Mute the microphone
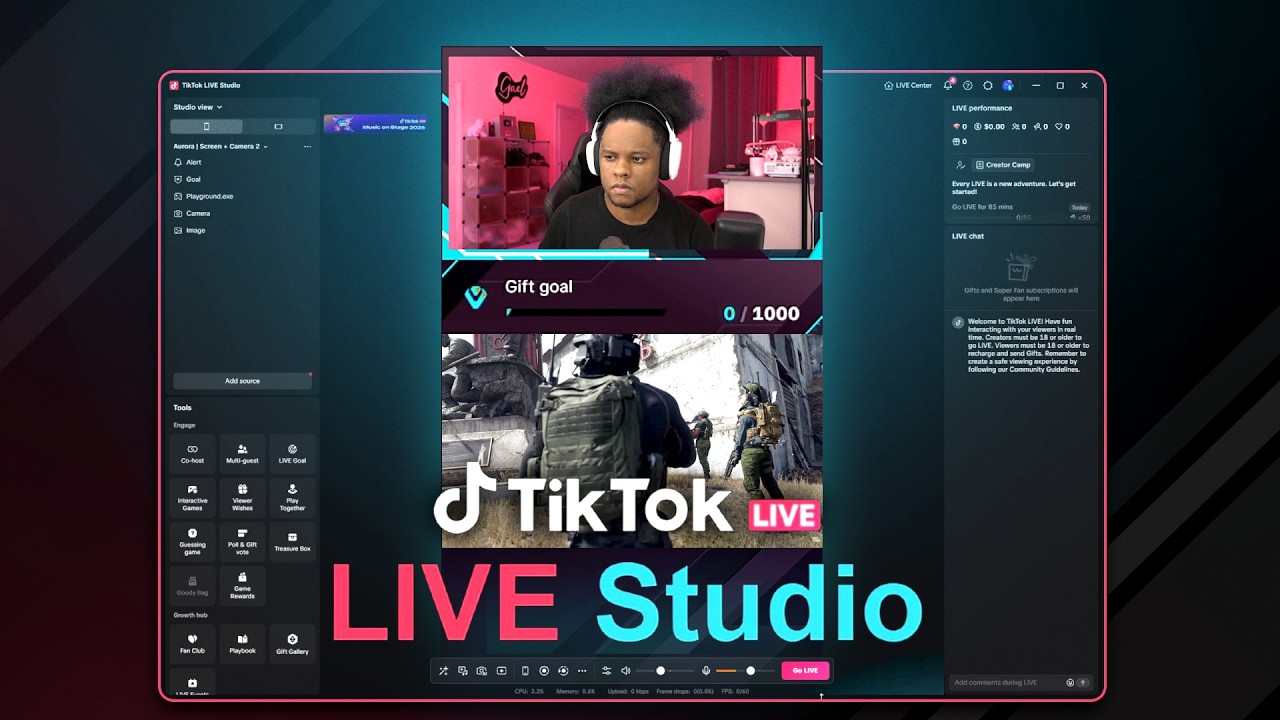Image resolution: width=1280 pixels, height=720 pixels. (x=706, y=671)
